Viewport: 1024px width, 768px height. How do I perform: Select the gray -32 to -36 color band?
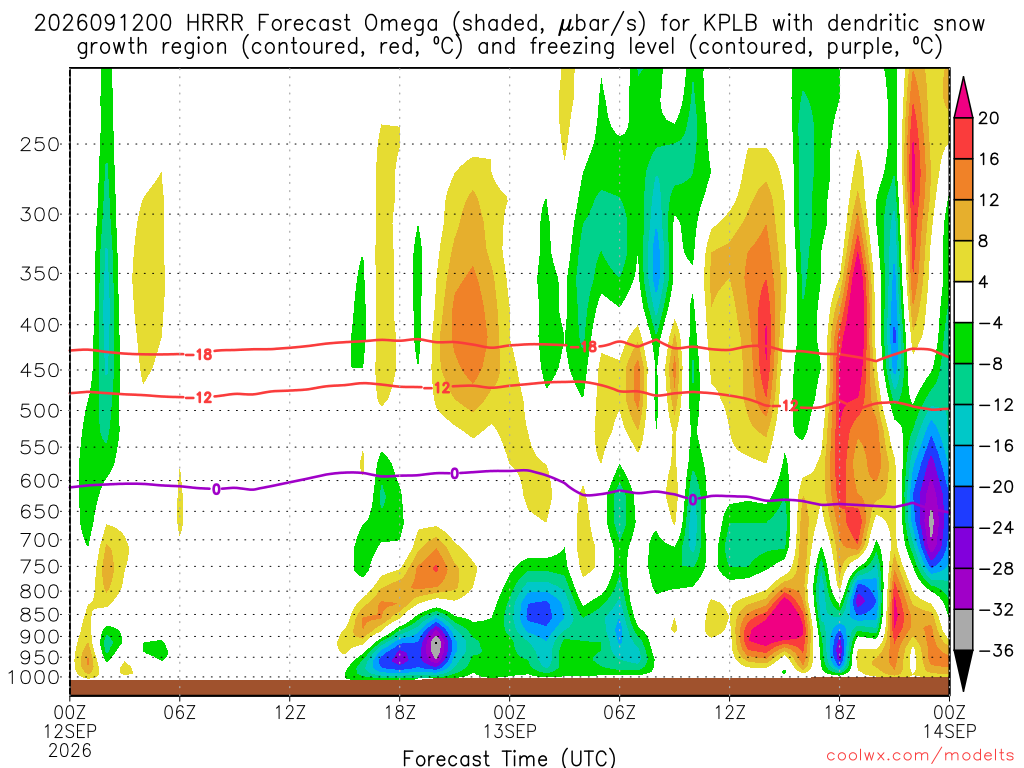tap(963, 630)
